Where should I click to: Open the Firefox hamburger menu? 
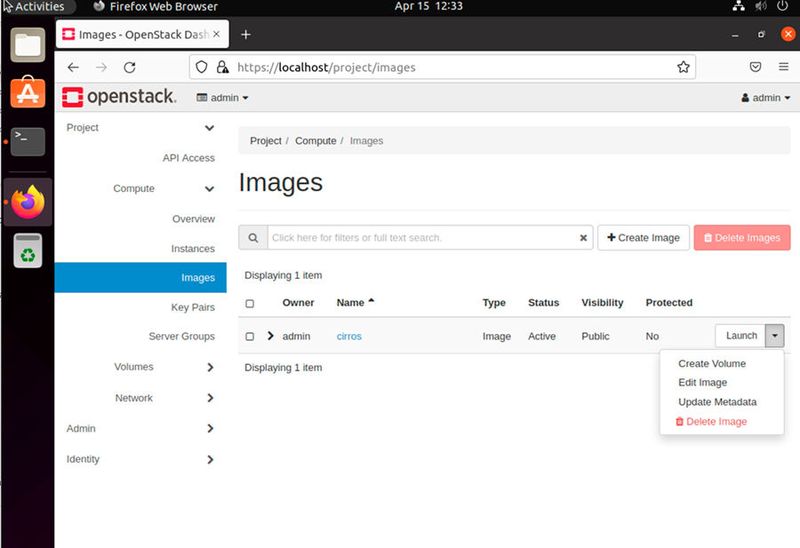[x=784, y=67]
